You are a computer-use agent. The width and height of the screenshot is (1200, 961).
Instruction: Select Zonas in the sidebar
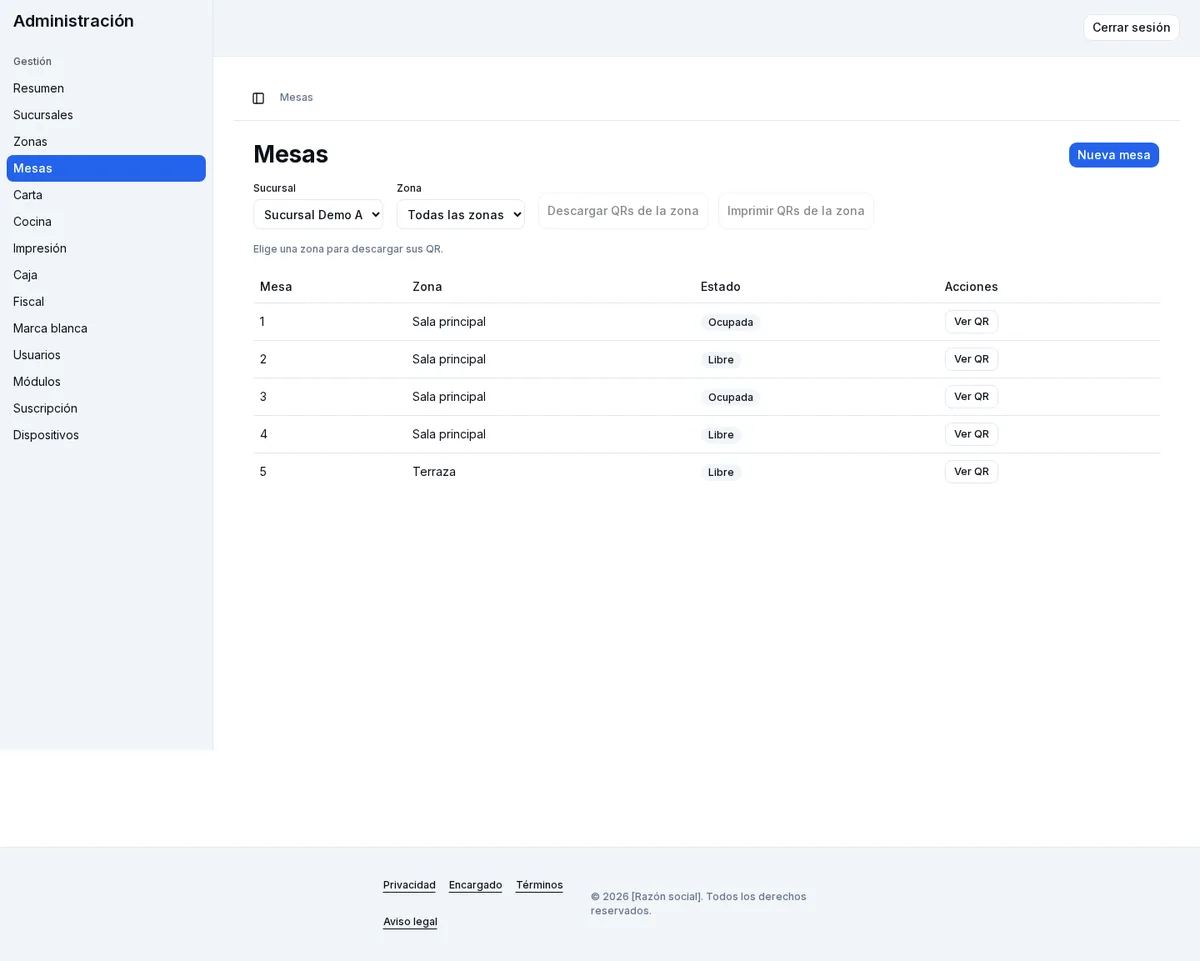coord(106,142)
